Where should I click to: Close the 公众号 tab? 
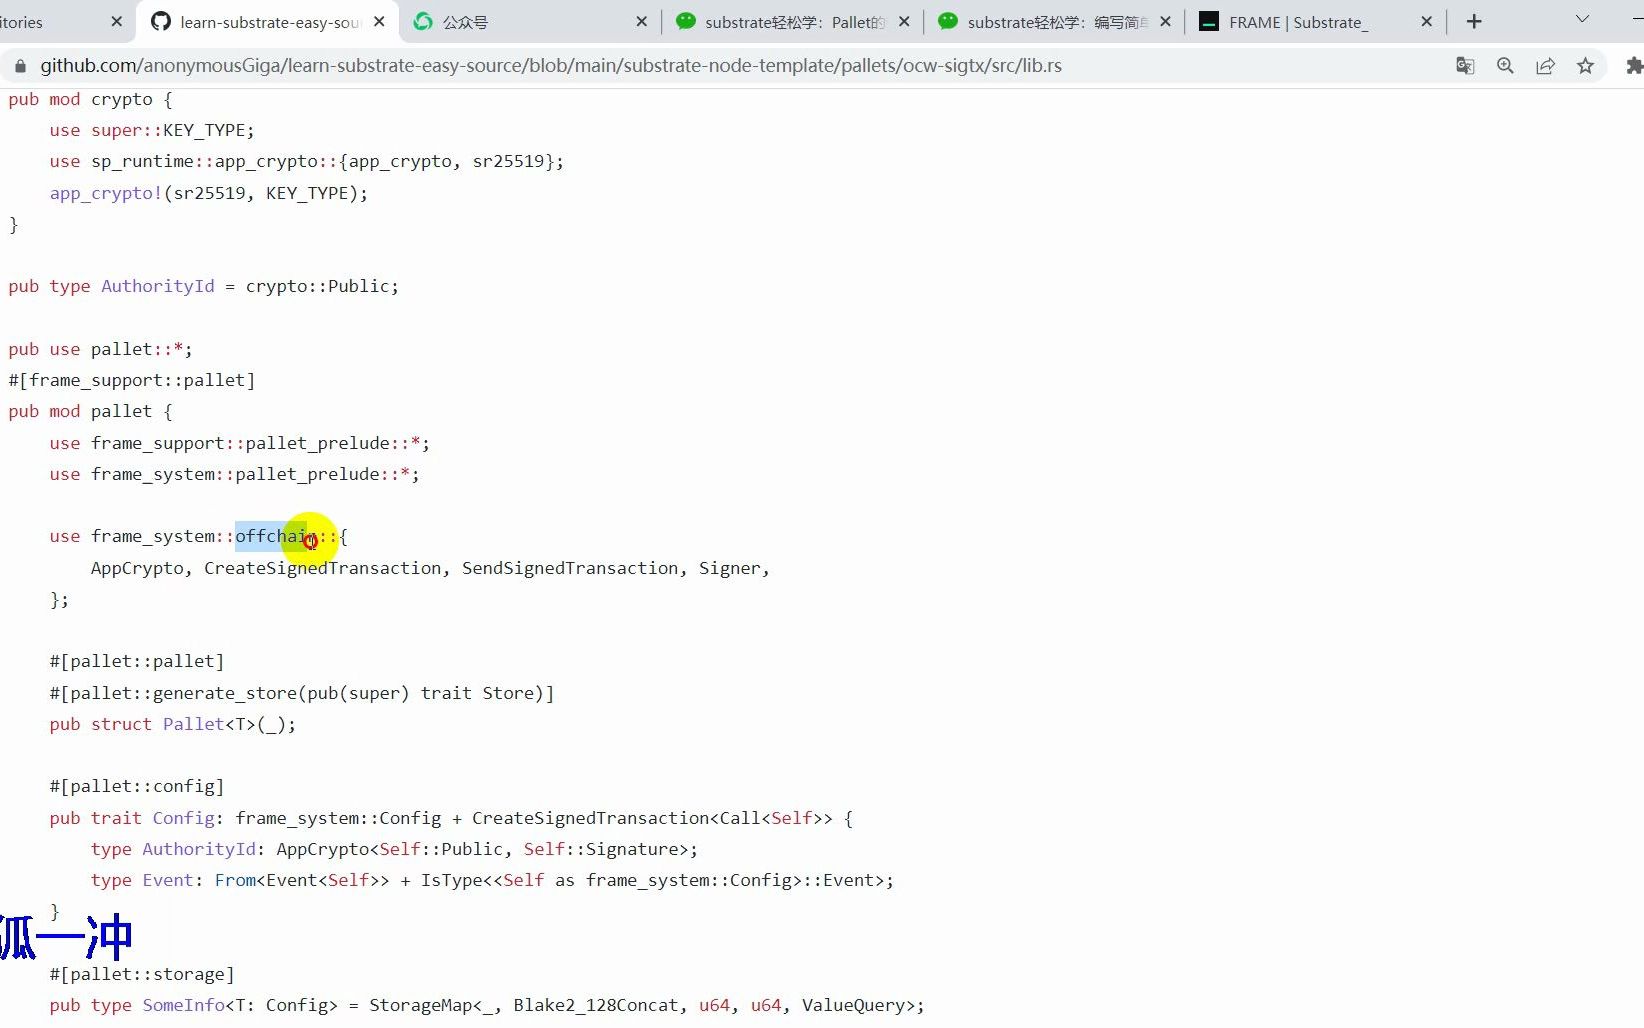(x=641, y=21)
